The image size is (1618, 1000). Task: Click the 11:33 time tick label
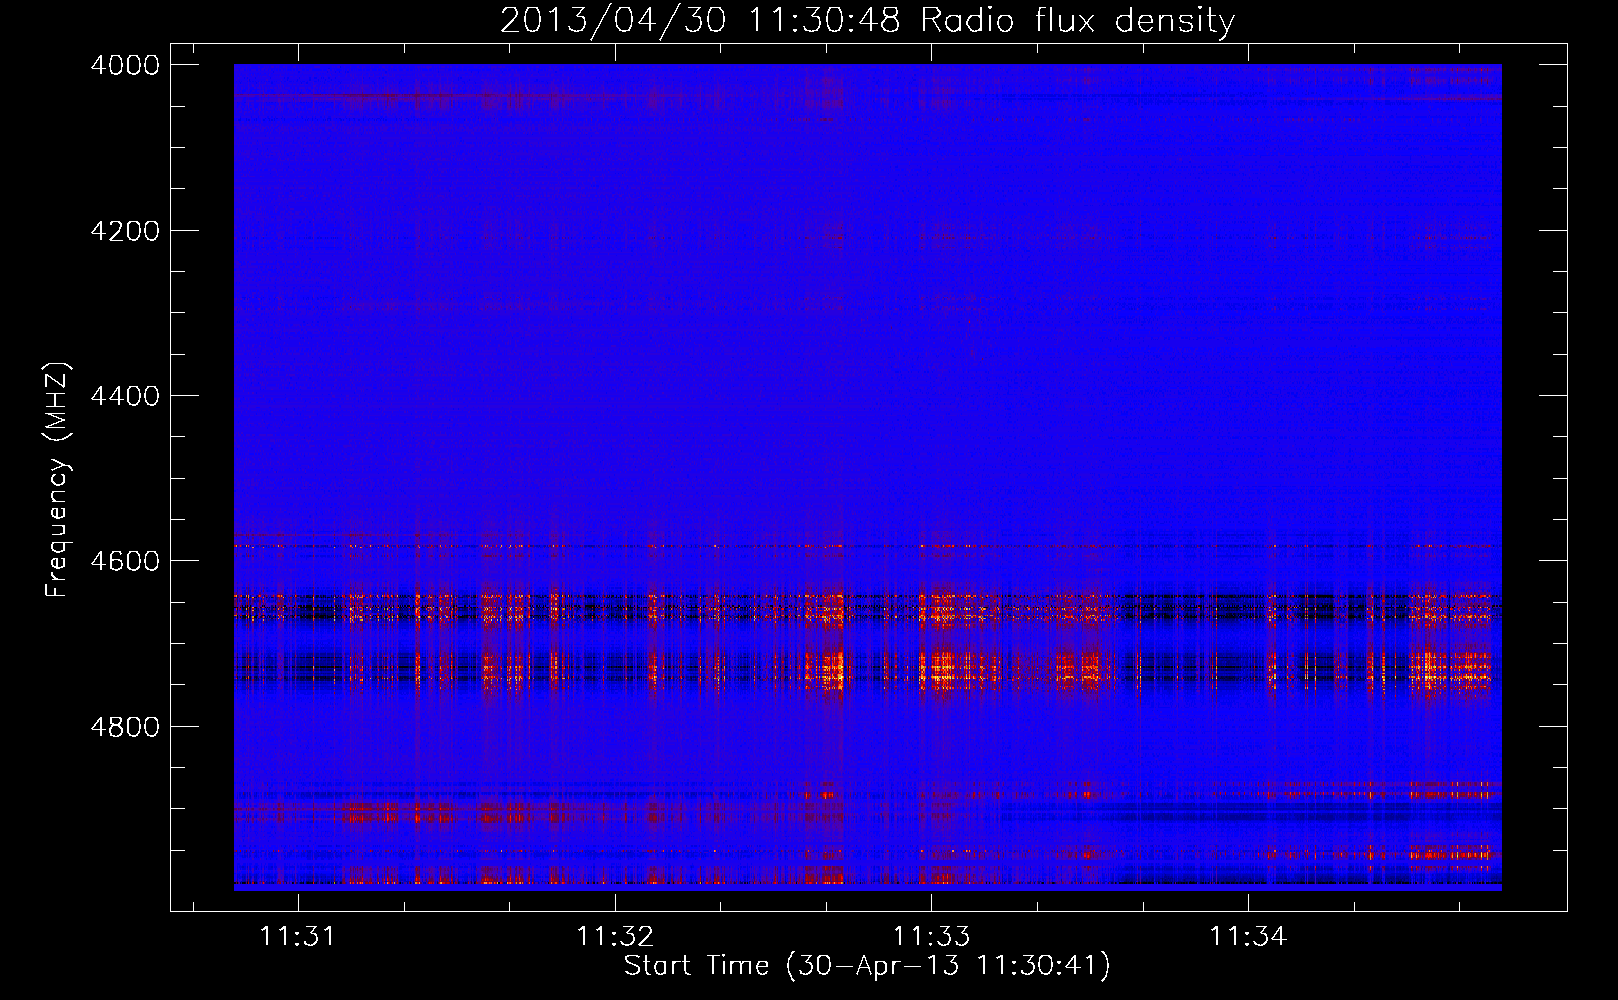931,937
